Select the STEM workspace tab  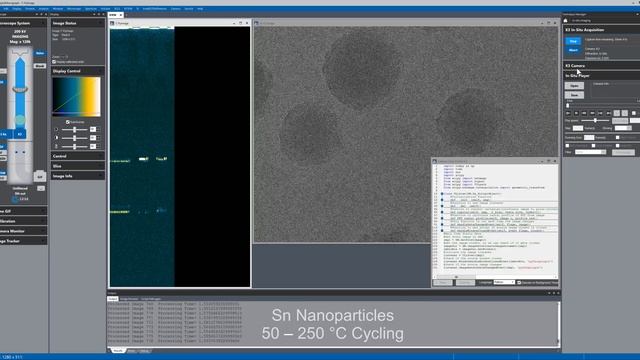(x=113, y=15)
